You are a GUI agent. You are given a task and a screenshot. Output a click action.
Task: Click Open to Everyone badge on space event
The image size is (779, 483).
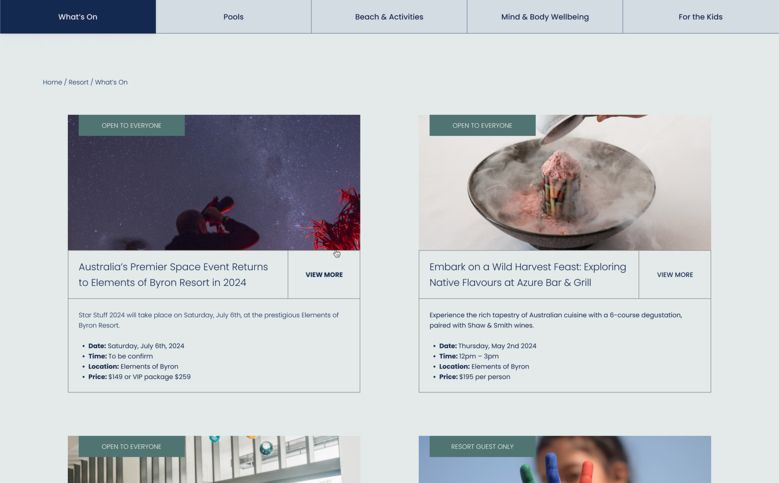pos(131,126)
